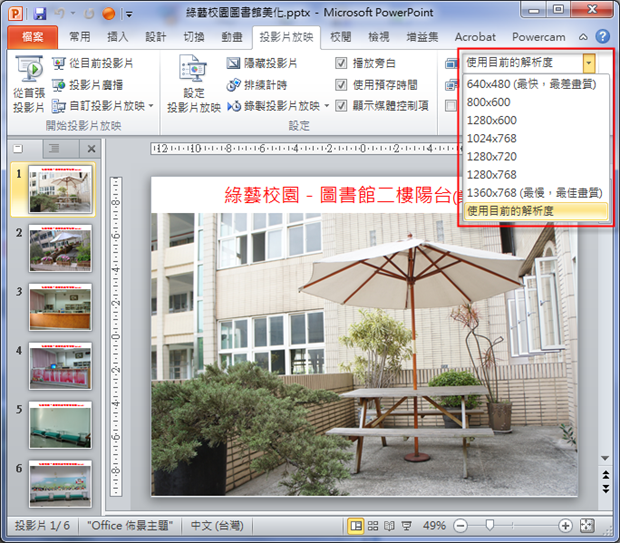Image resolution: width=620 pixels, height=543 pixels.
Task: Click the Undo arrow icon
Action: [60, 13]
